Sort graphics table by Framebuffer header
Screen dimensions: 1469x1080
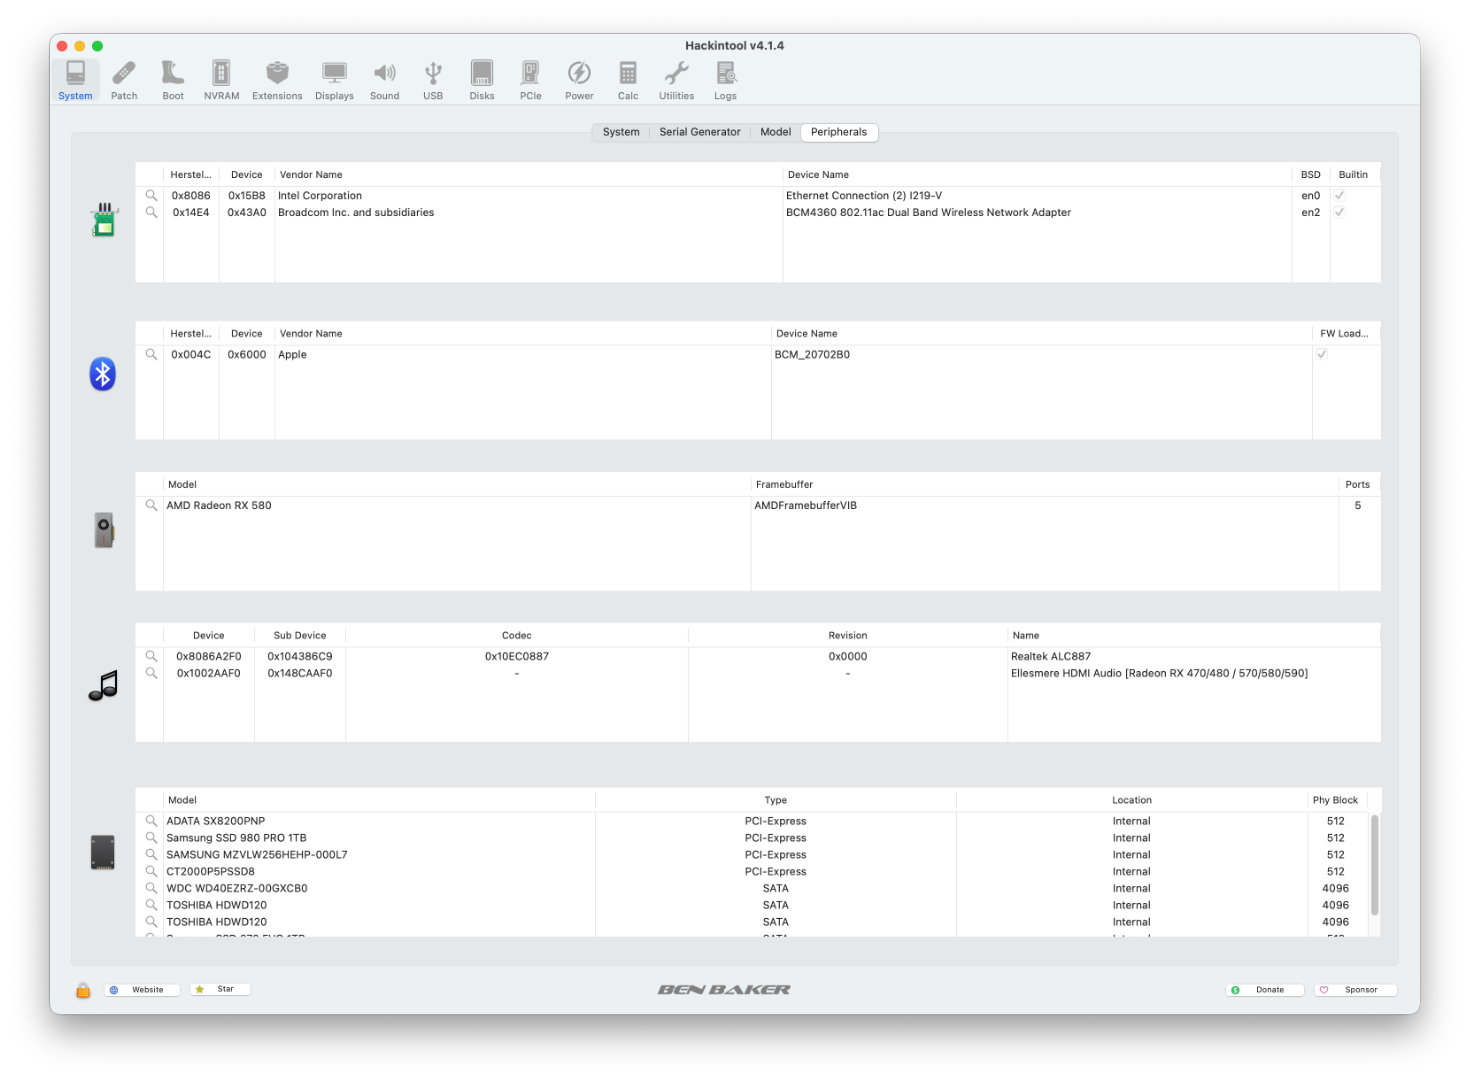(x=1045, y=485)
